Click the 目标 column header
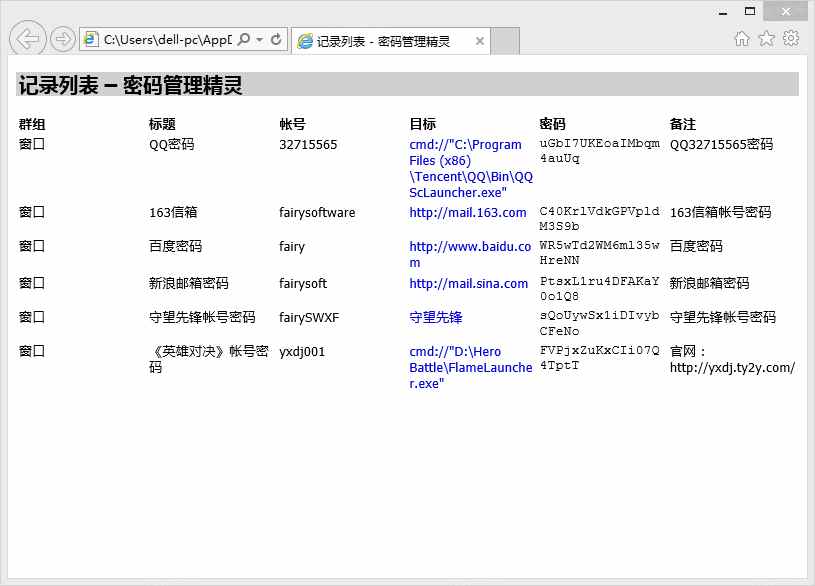This screenshot has height=586, width=815. pos(423,124)
